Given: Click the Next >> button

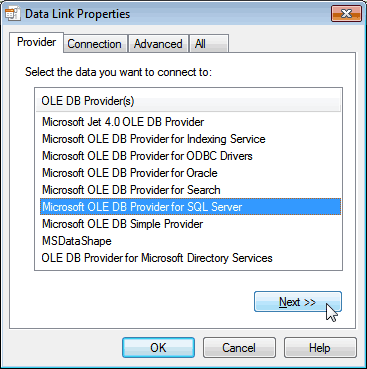Looking at the screenshot, I should tap(298, 302).
